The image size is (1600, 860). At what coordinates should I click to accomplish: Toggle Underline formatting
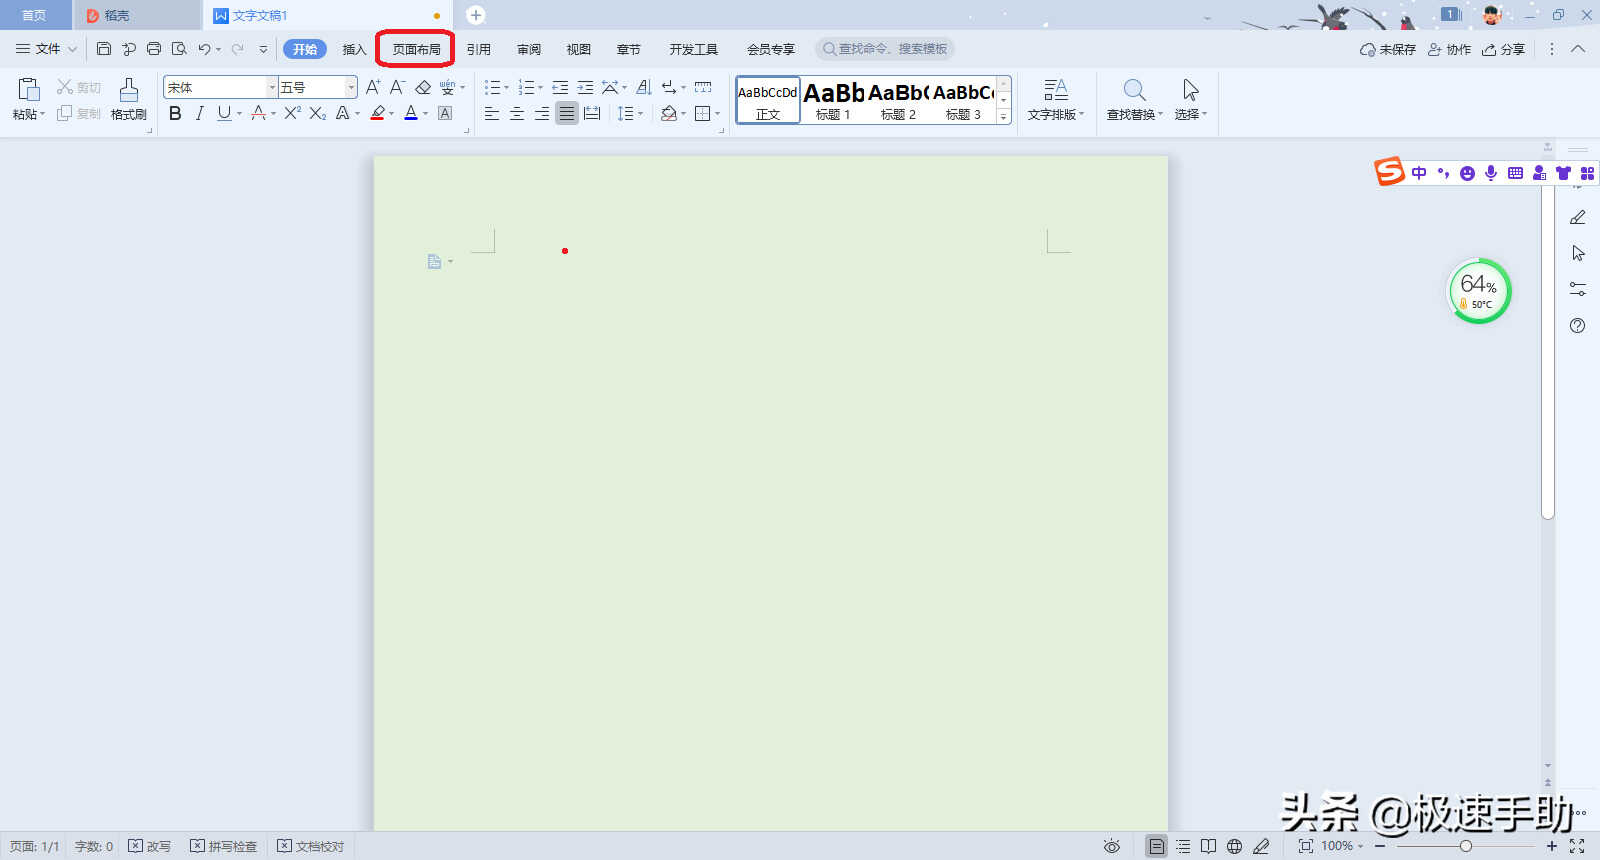tap(224, 113)
